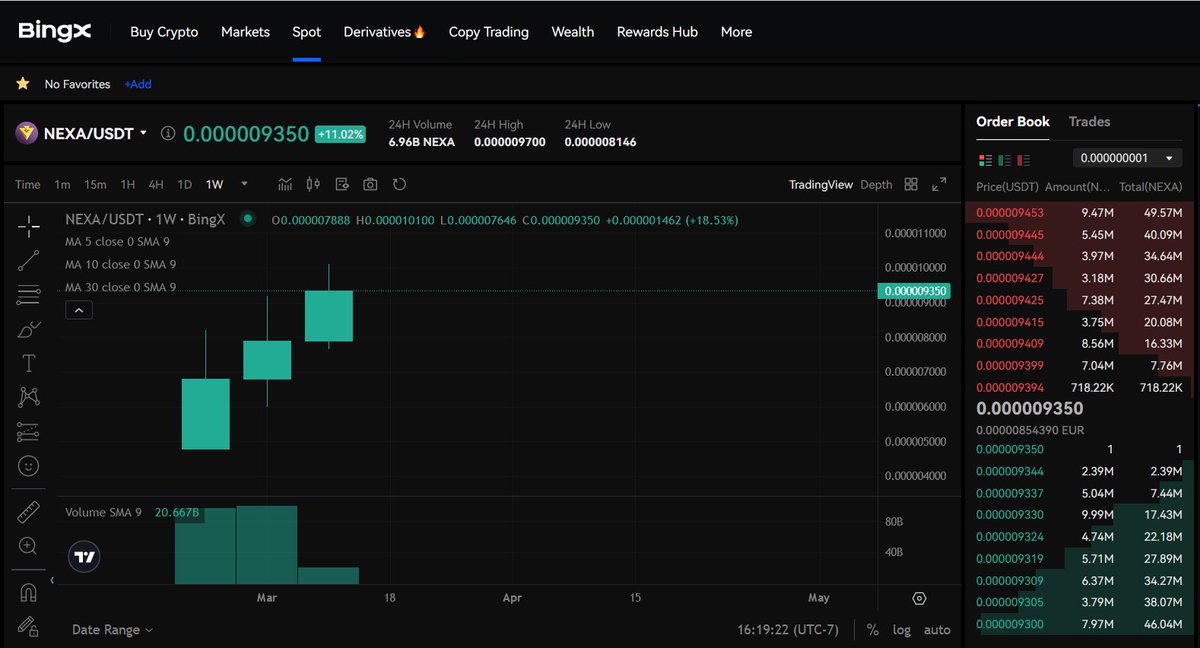Open the order book precision dropdown
1200x648 pixels.
coord(1127,158)
